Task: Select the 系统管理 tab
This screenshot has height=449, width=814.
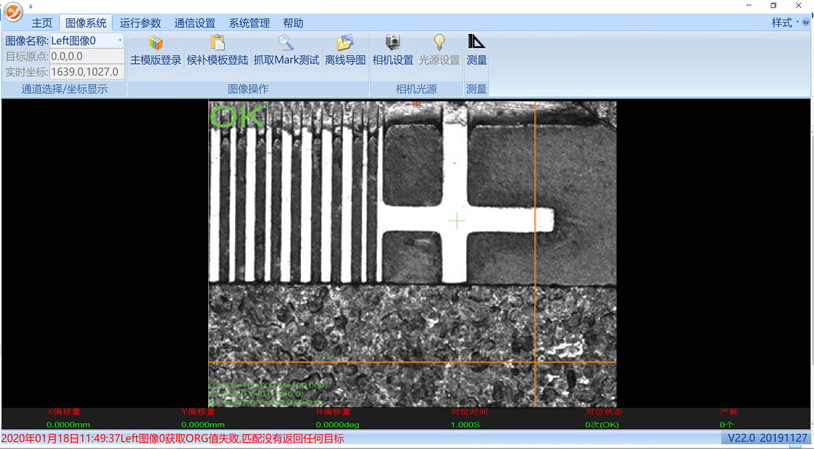Action: click(249, 23)
